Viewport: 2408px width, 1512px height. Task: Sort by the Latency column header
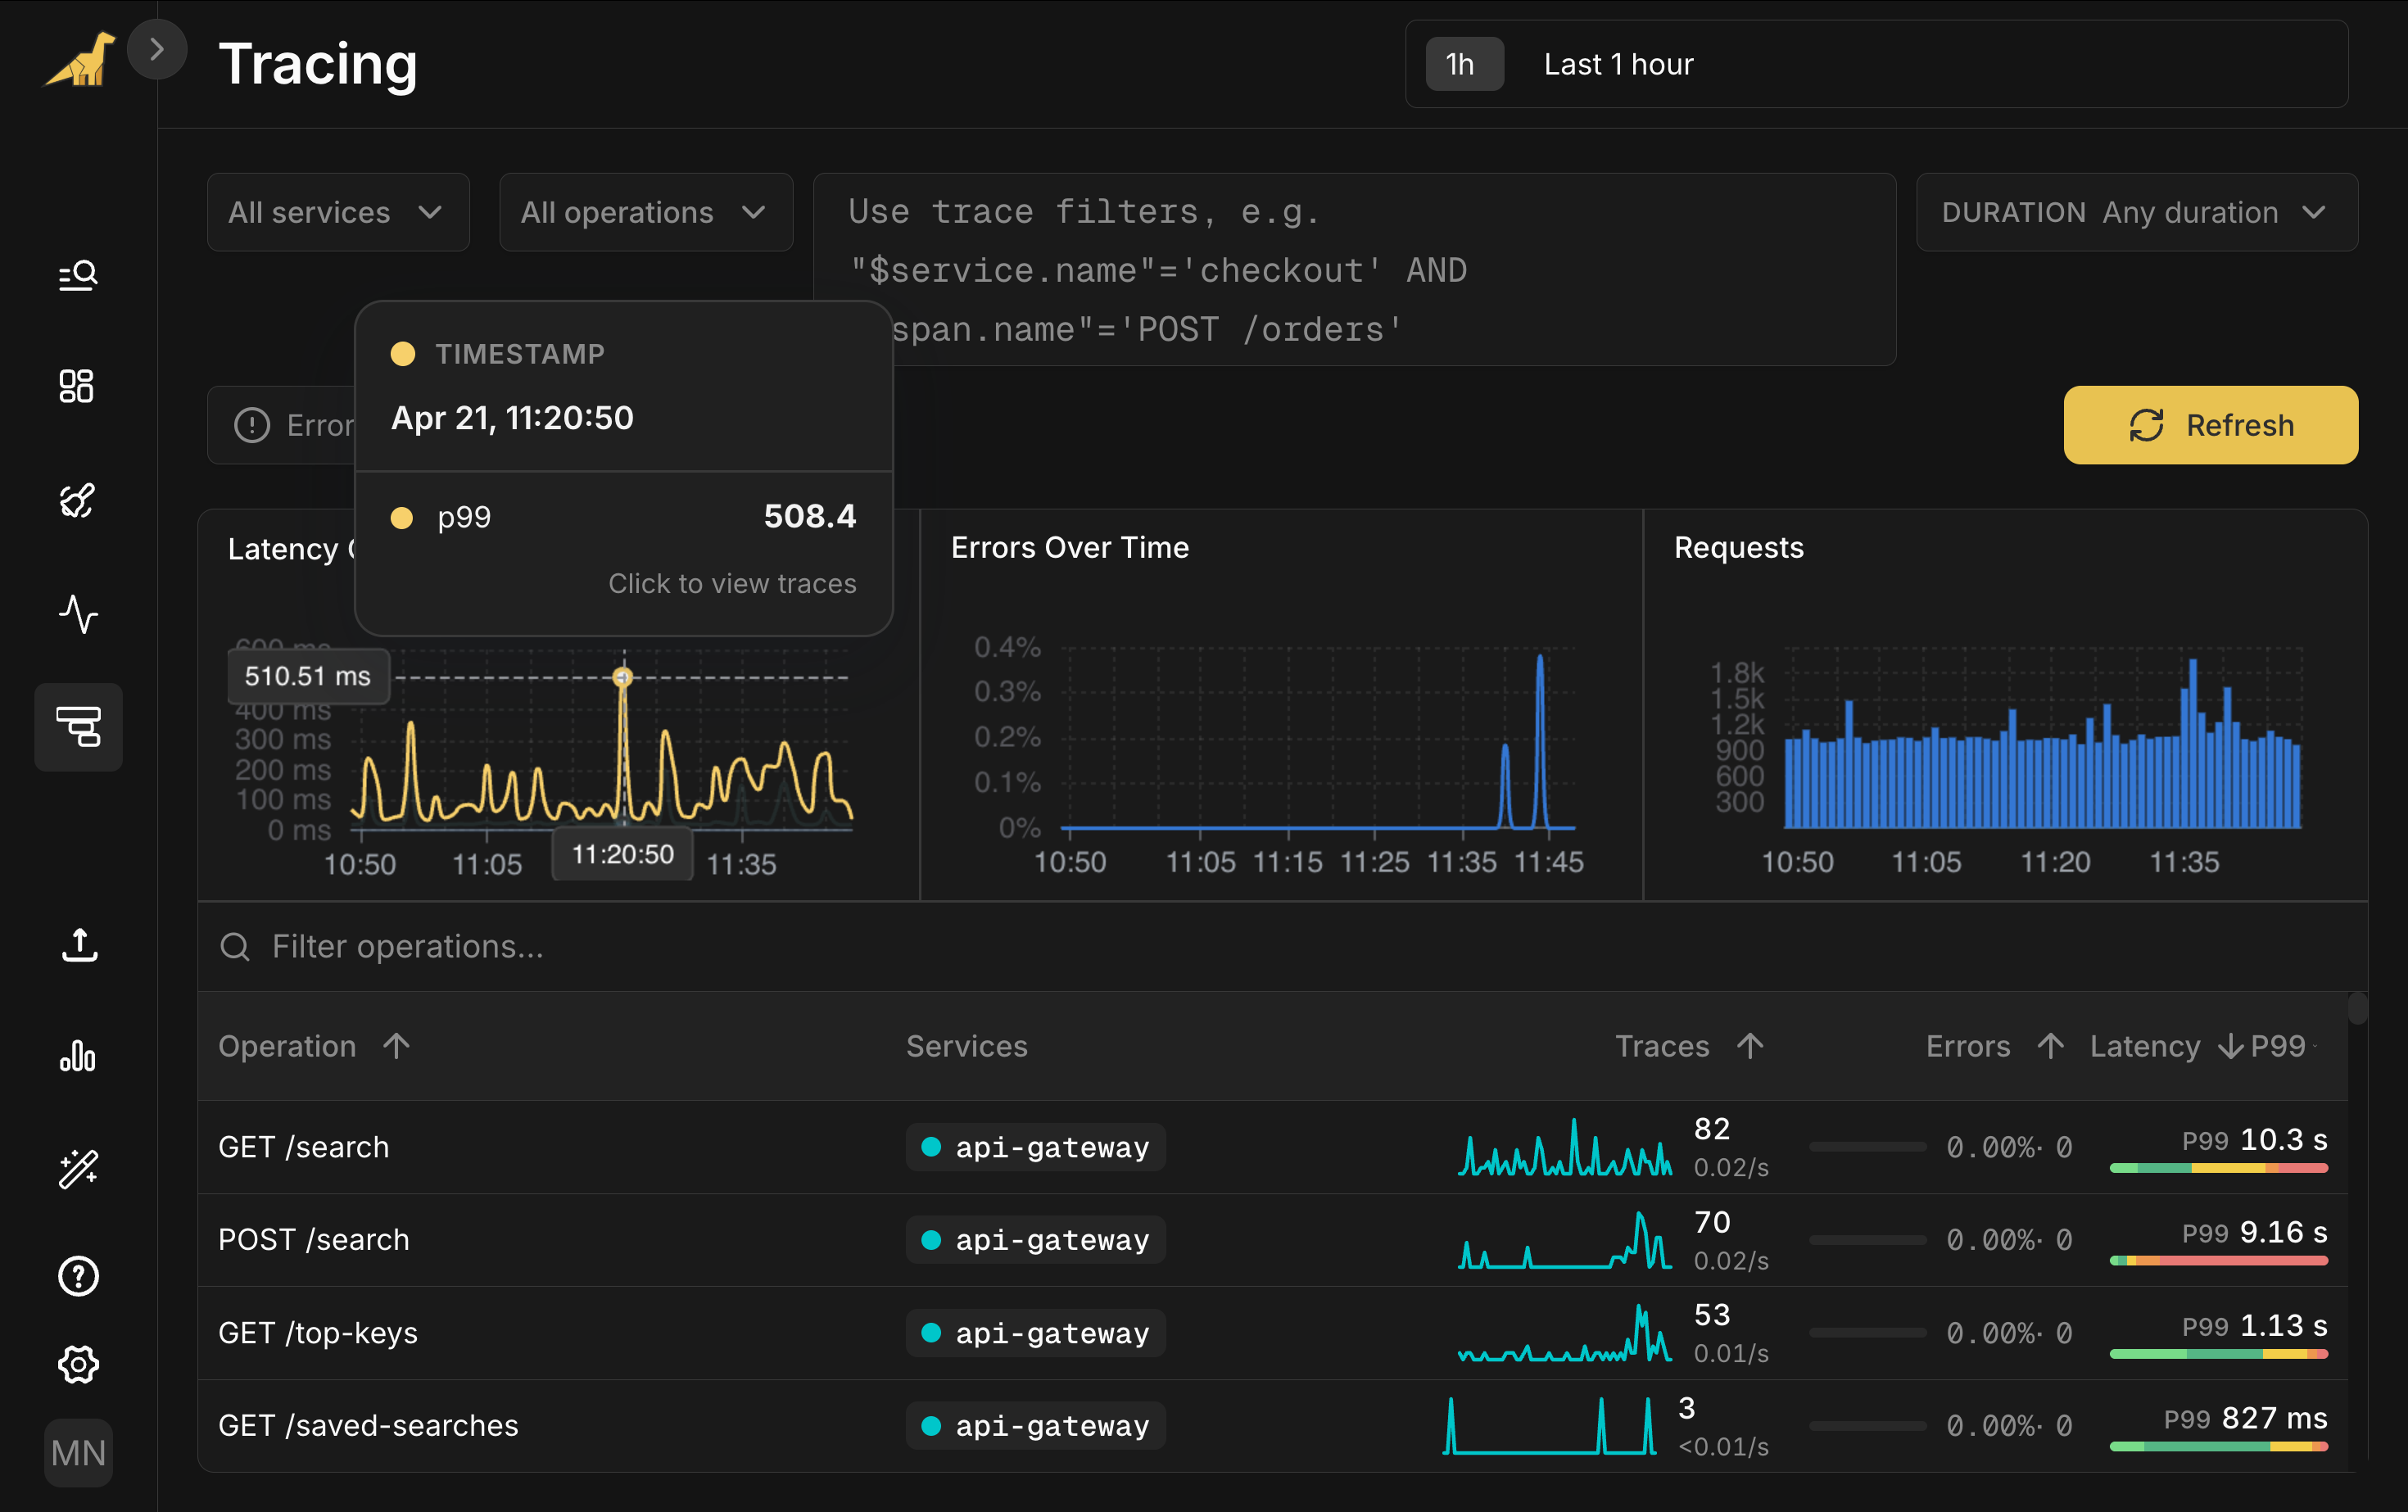[x=2145, y=1046]
